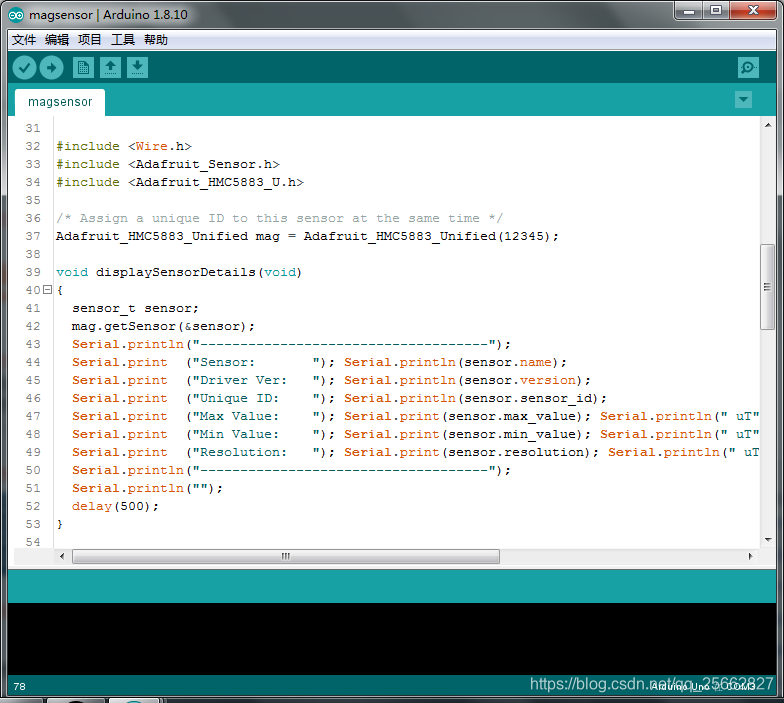Click line number 31 in the gutter
Image resolution: width=784 pixels, height=703 pixels.
point(33,128)
